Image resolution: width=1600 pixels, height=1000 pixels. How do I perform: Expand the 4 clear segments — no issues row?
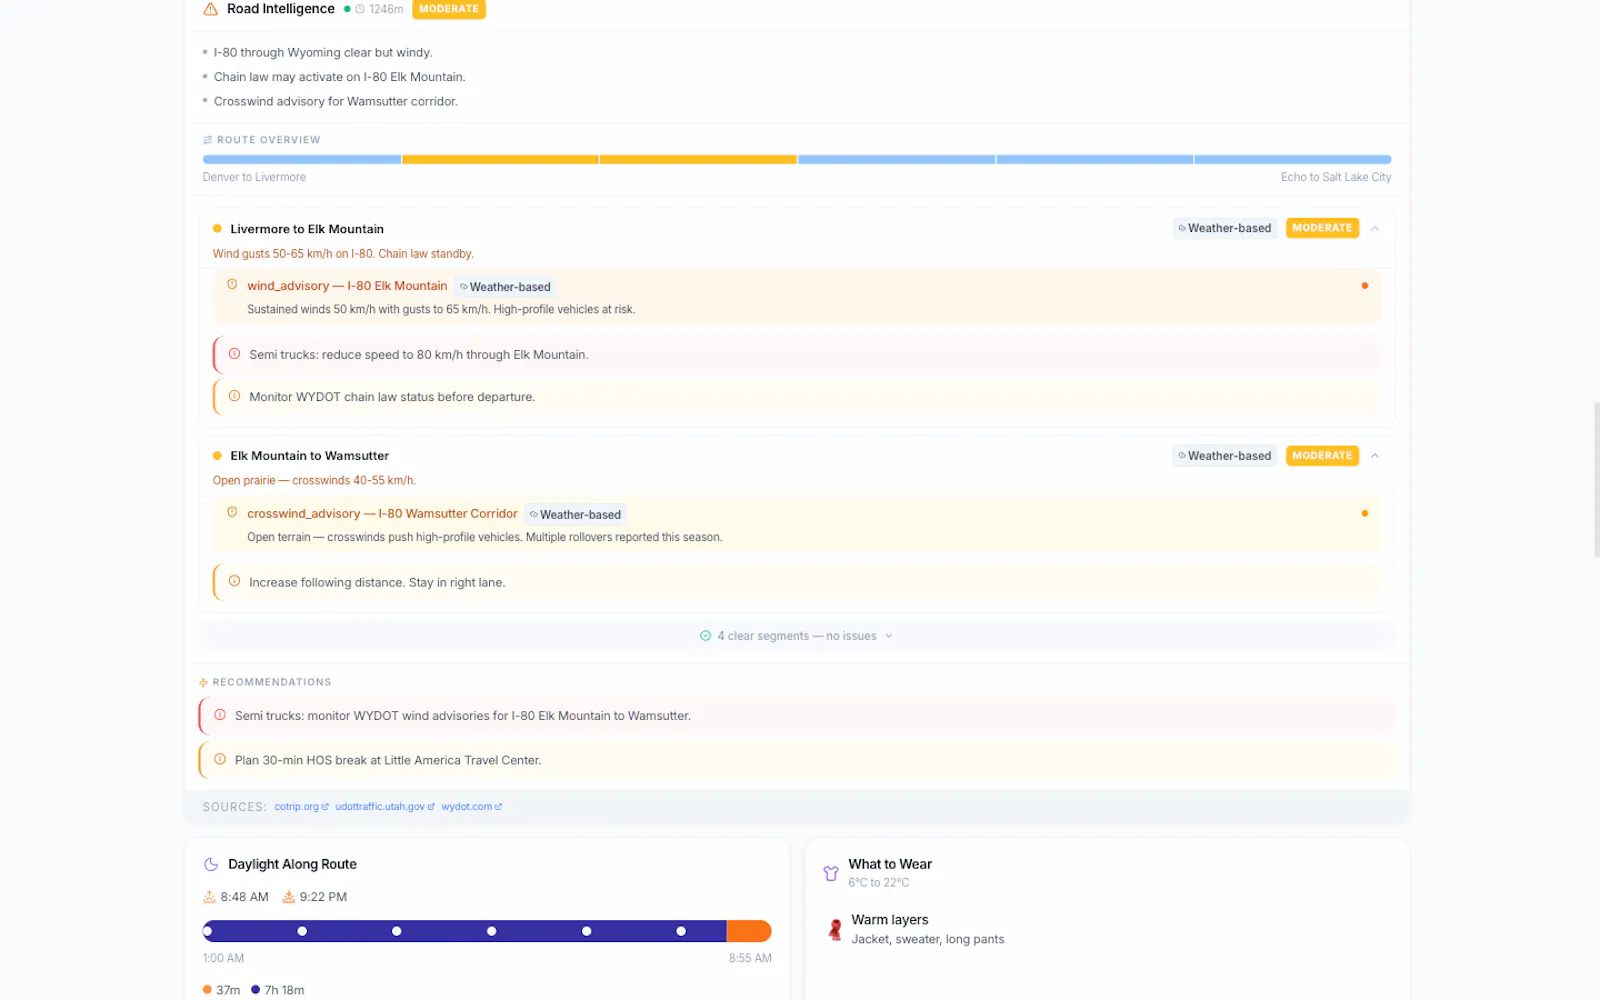[797, 636]
